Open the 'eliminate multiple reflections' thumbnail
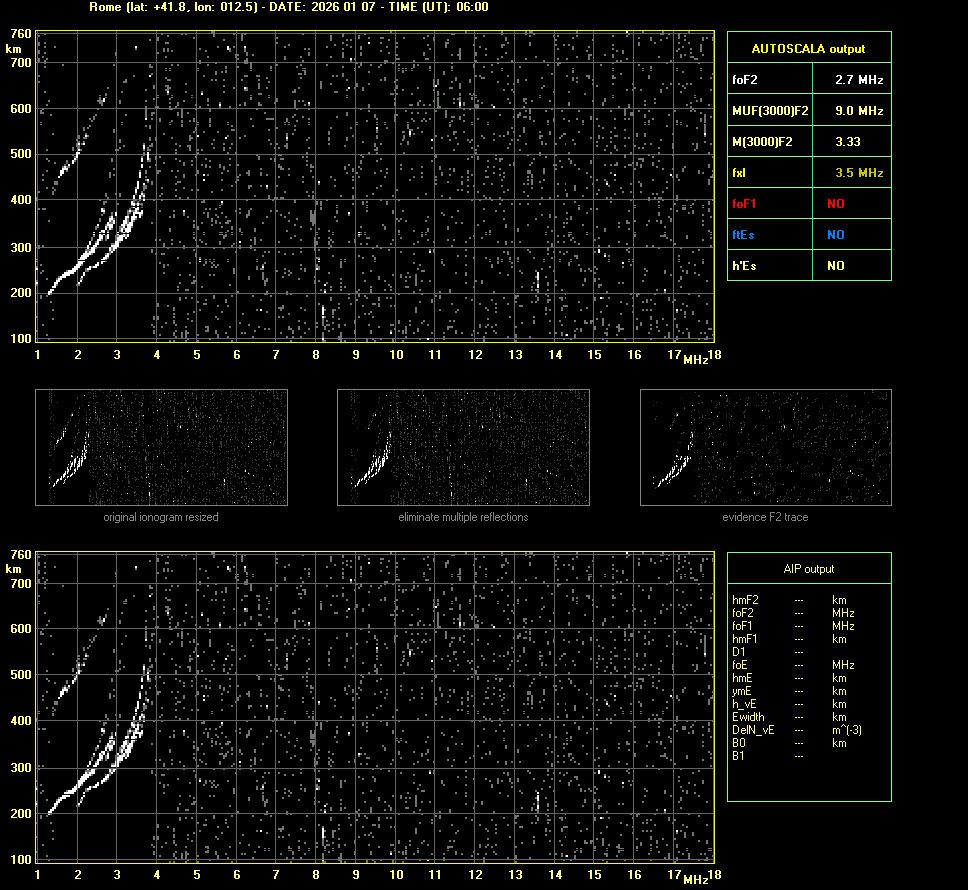Image resolution: width=968 pixels, height=890 pixels. (x=463, y=447)
